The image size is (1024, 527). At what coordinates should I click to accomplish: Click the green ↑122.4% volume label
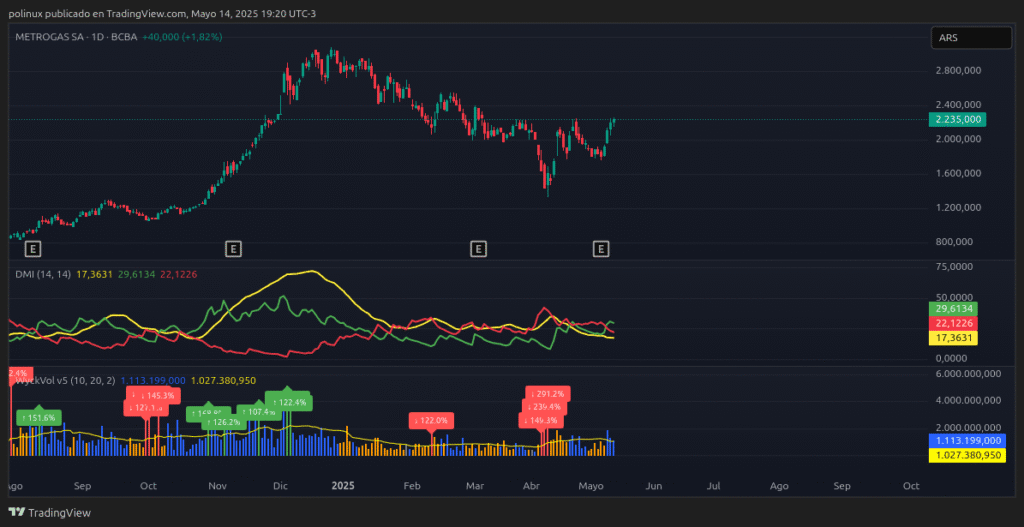click(x=289, y=402)
